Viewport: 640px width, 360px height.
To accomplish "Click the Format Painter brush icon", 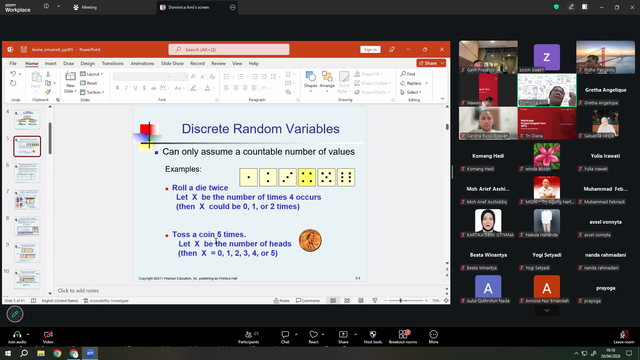I will (48, 92).
